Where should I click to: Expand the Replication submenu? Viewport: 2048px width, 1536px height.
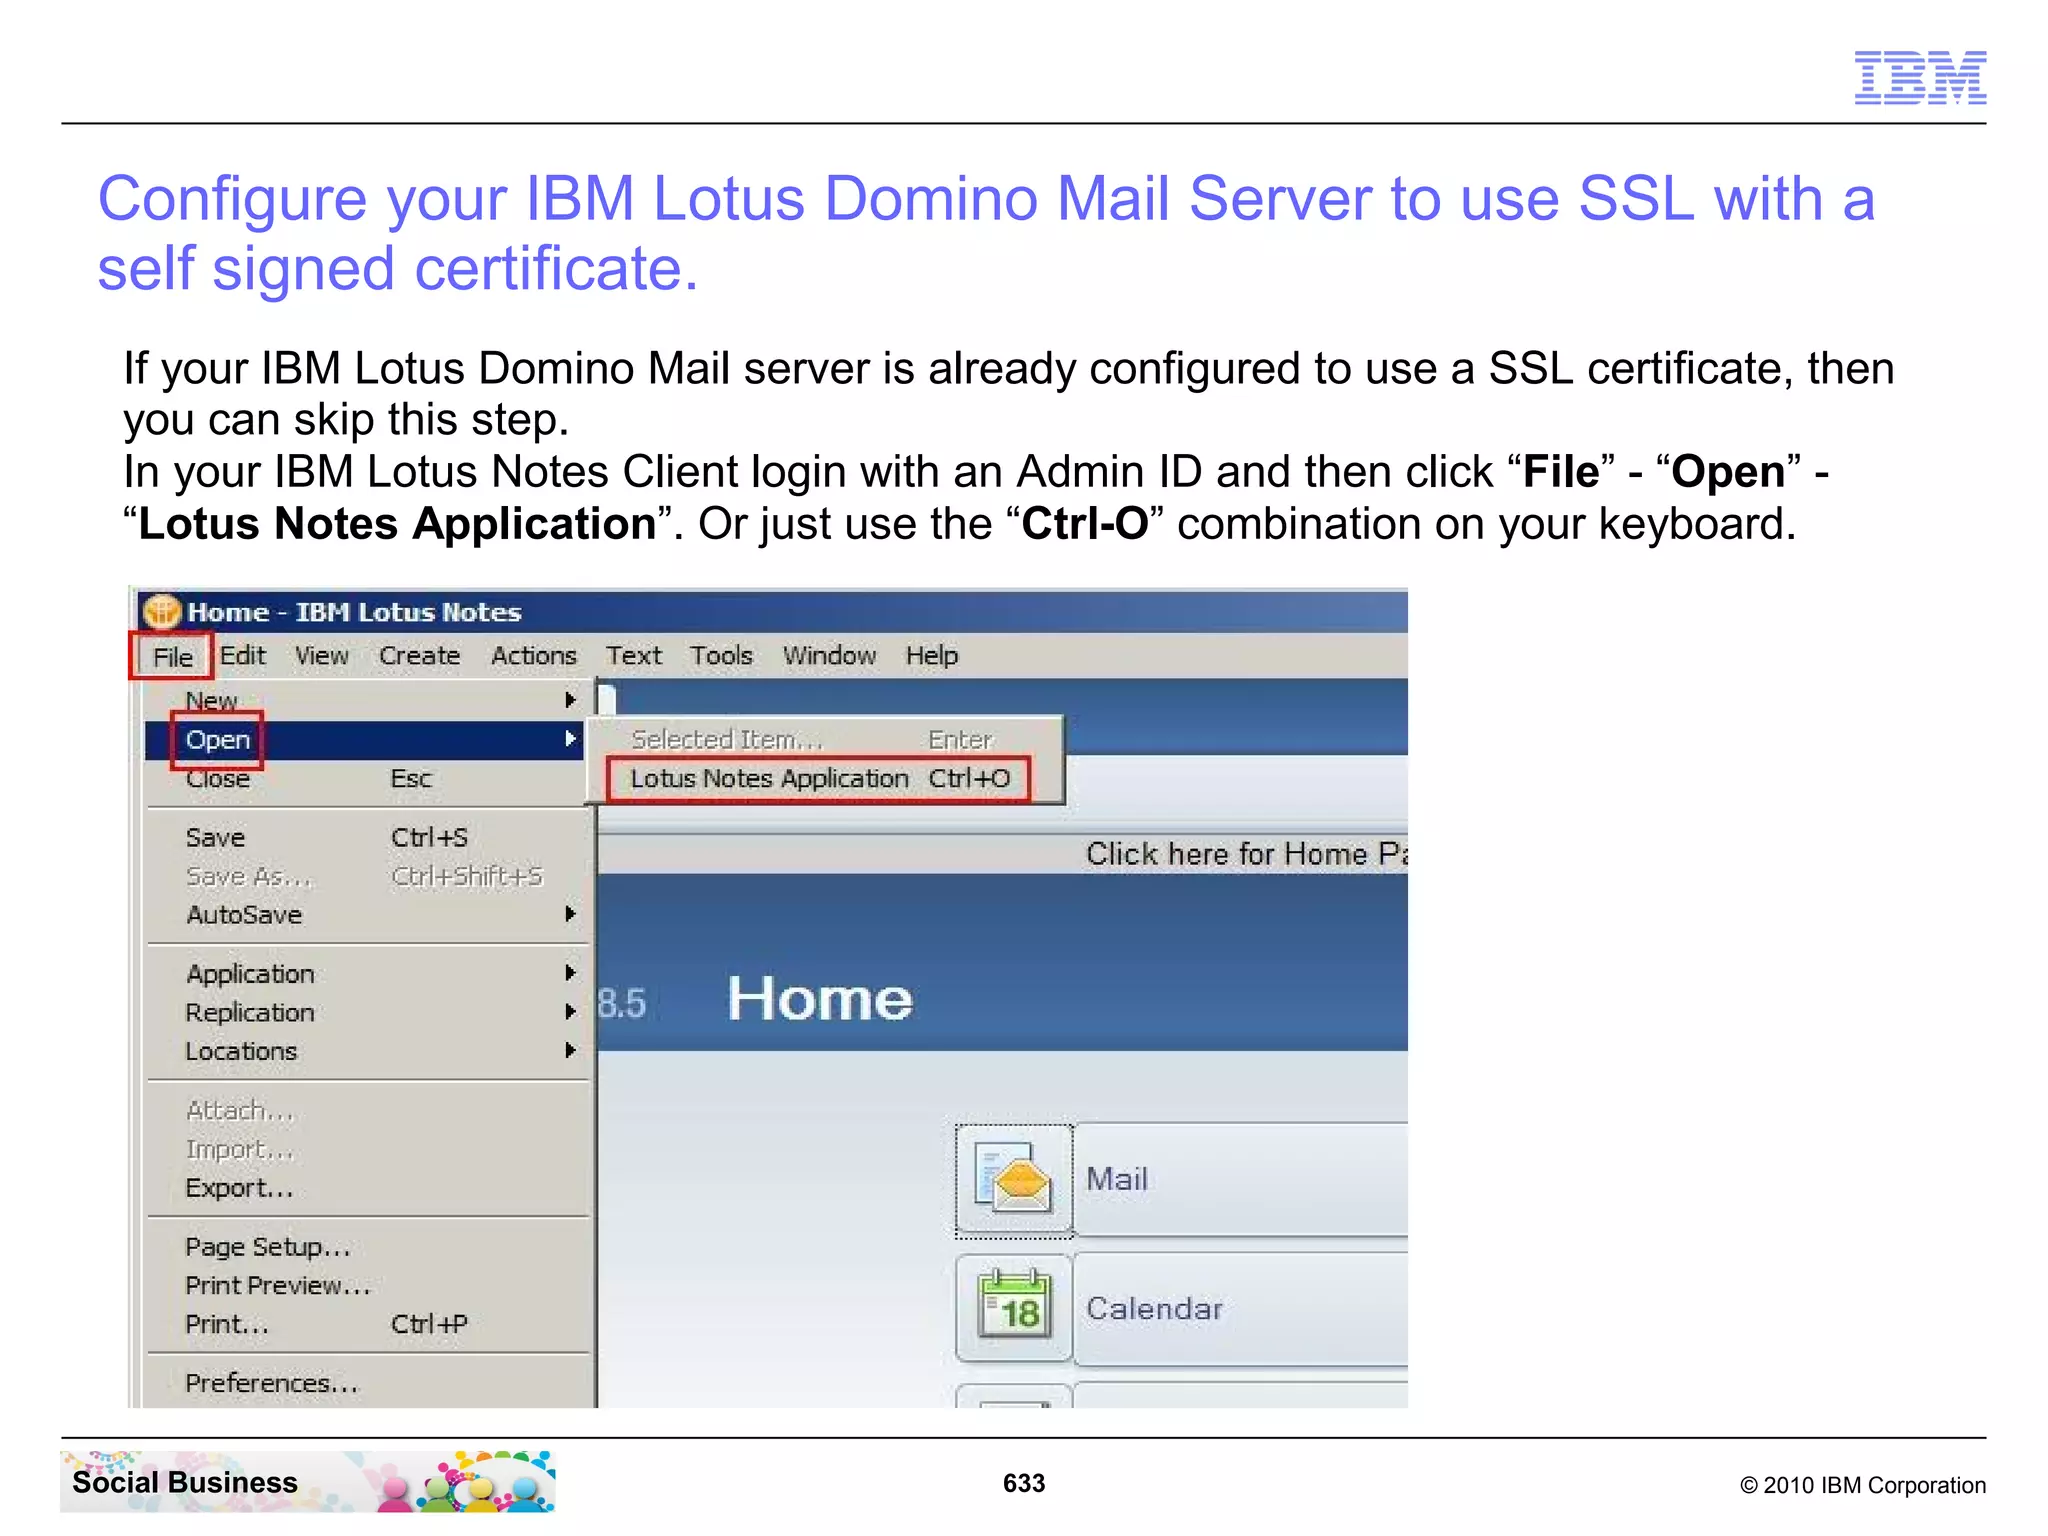coord(365,1012)
